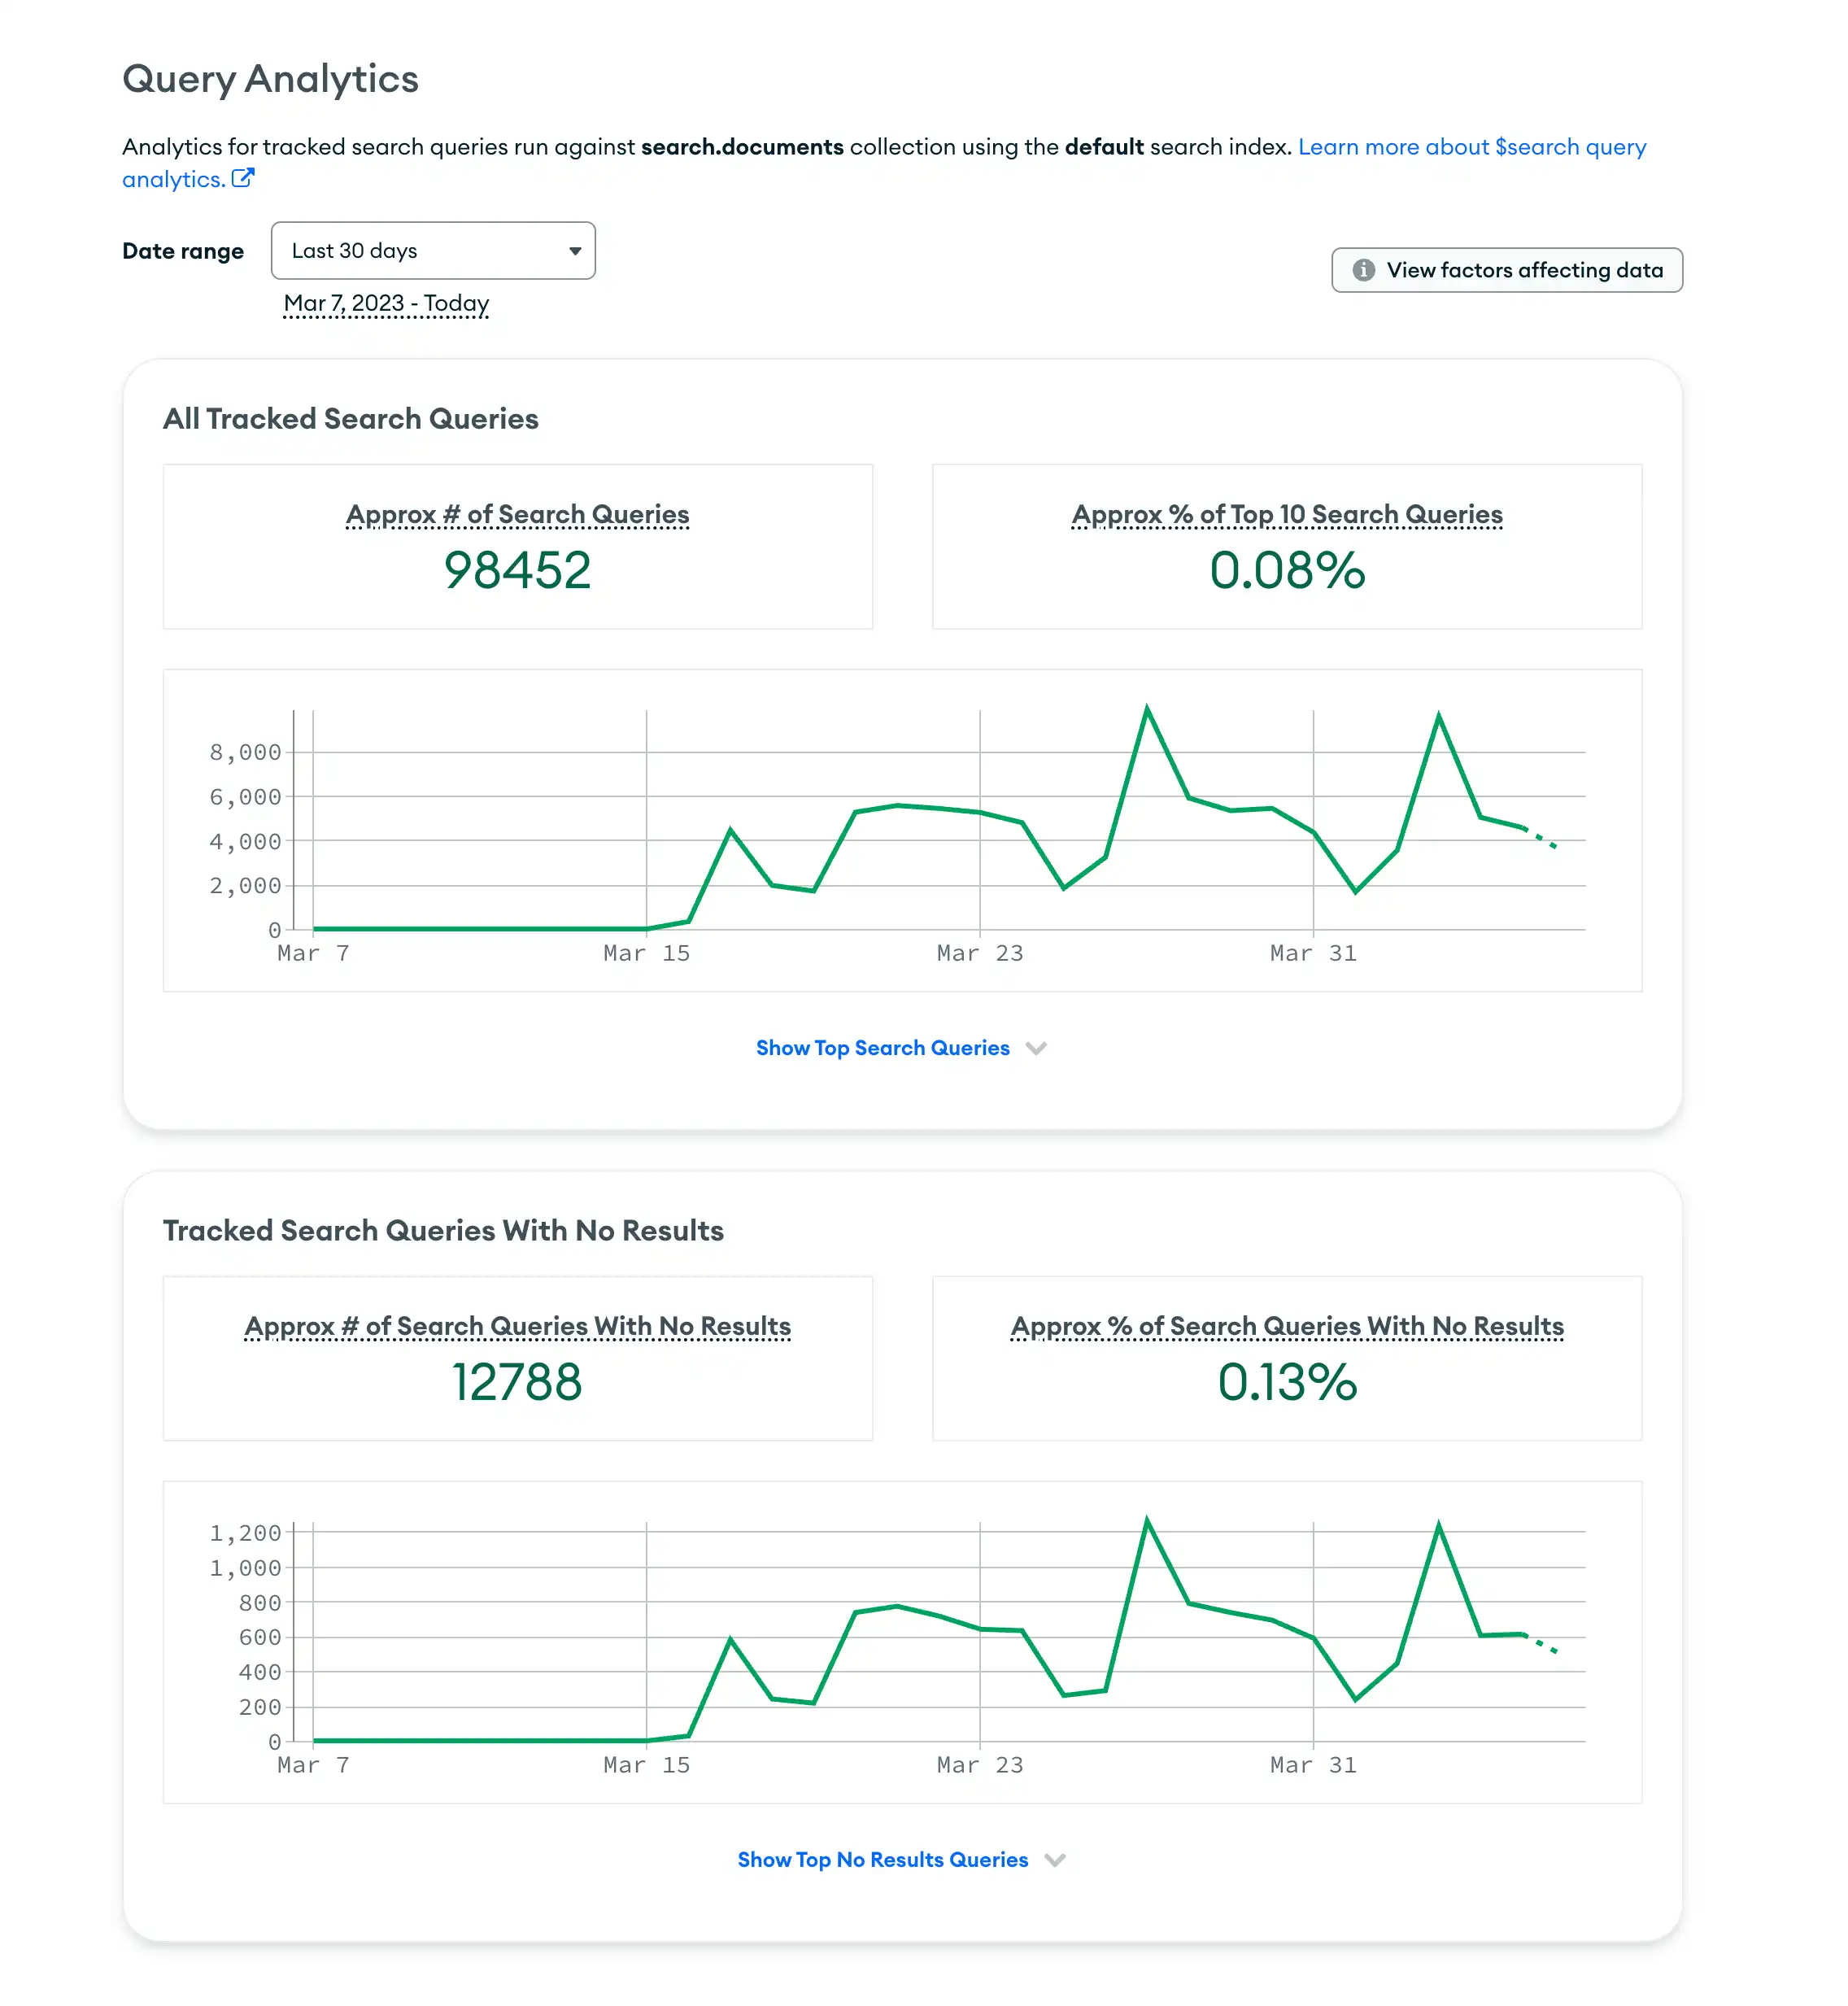Viewport: 1848px width, 2006px height.
Task: Click the Approx % of Search Queries With No Results heading
Action: (1287, 1326)
